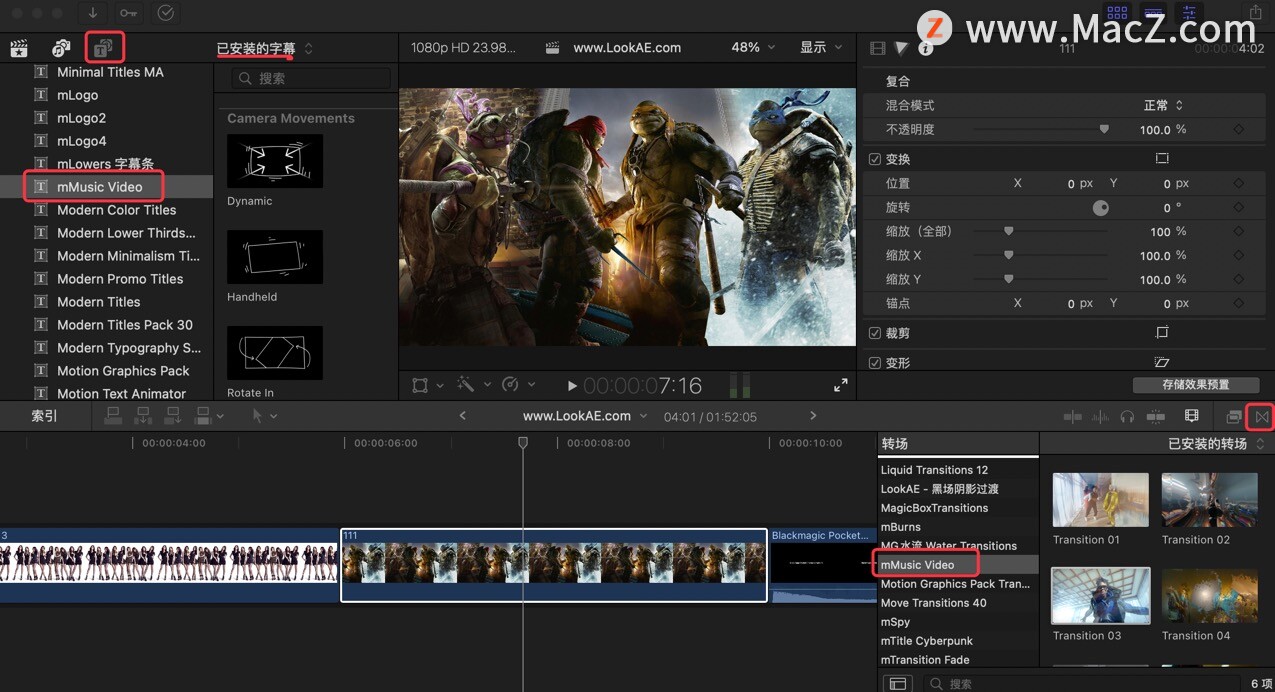The height and width of the screenshot is (692, 1275).
Task: Toggle the inspector sliders icon
Action: tap(1189, 13)
